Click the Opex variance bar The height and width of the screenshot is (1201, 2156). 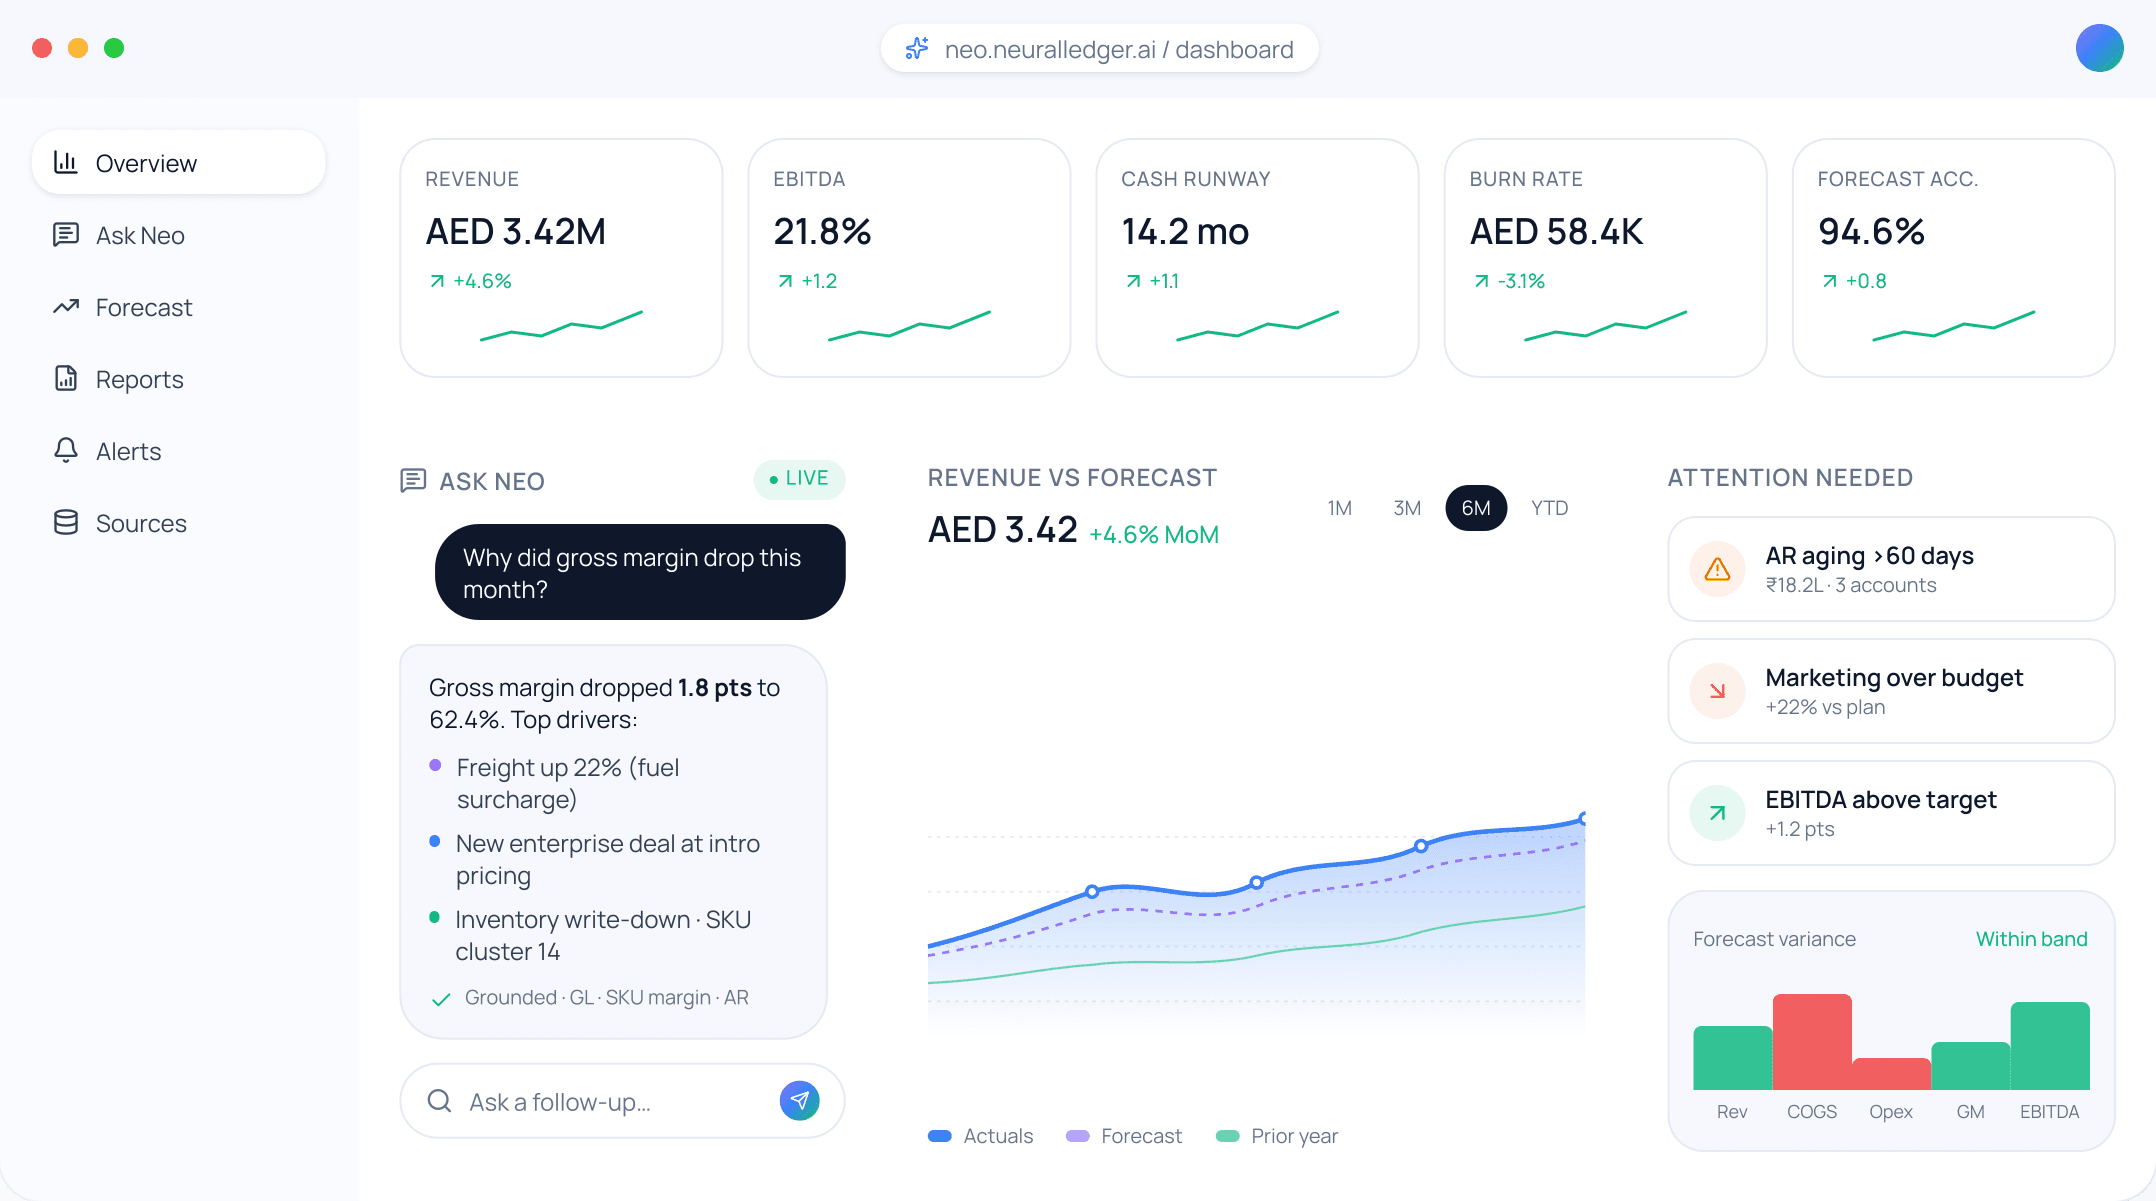coord(1891,1074)
